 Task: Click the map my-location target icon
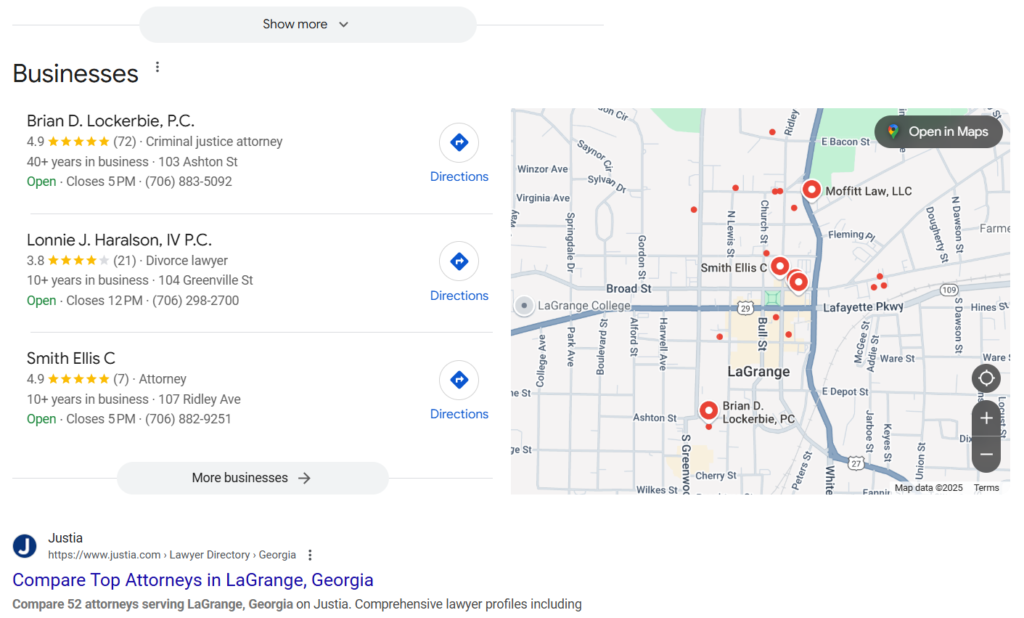click(986, 378)
